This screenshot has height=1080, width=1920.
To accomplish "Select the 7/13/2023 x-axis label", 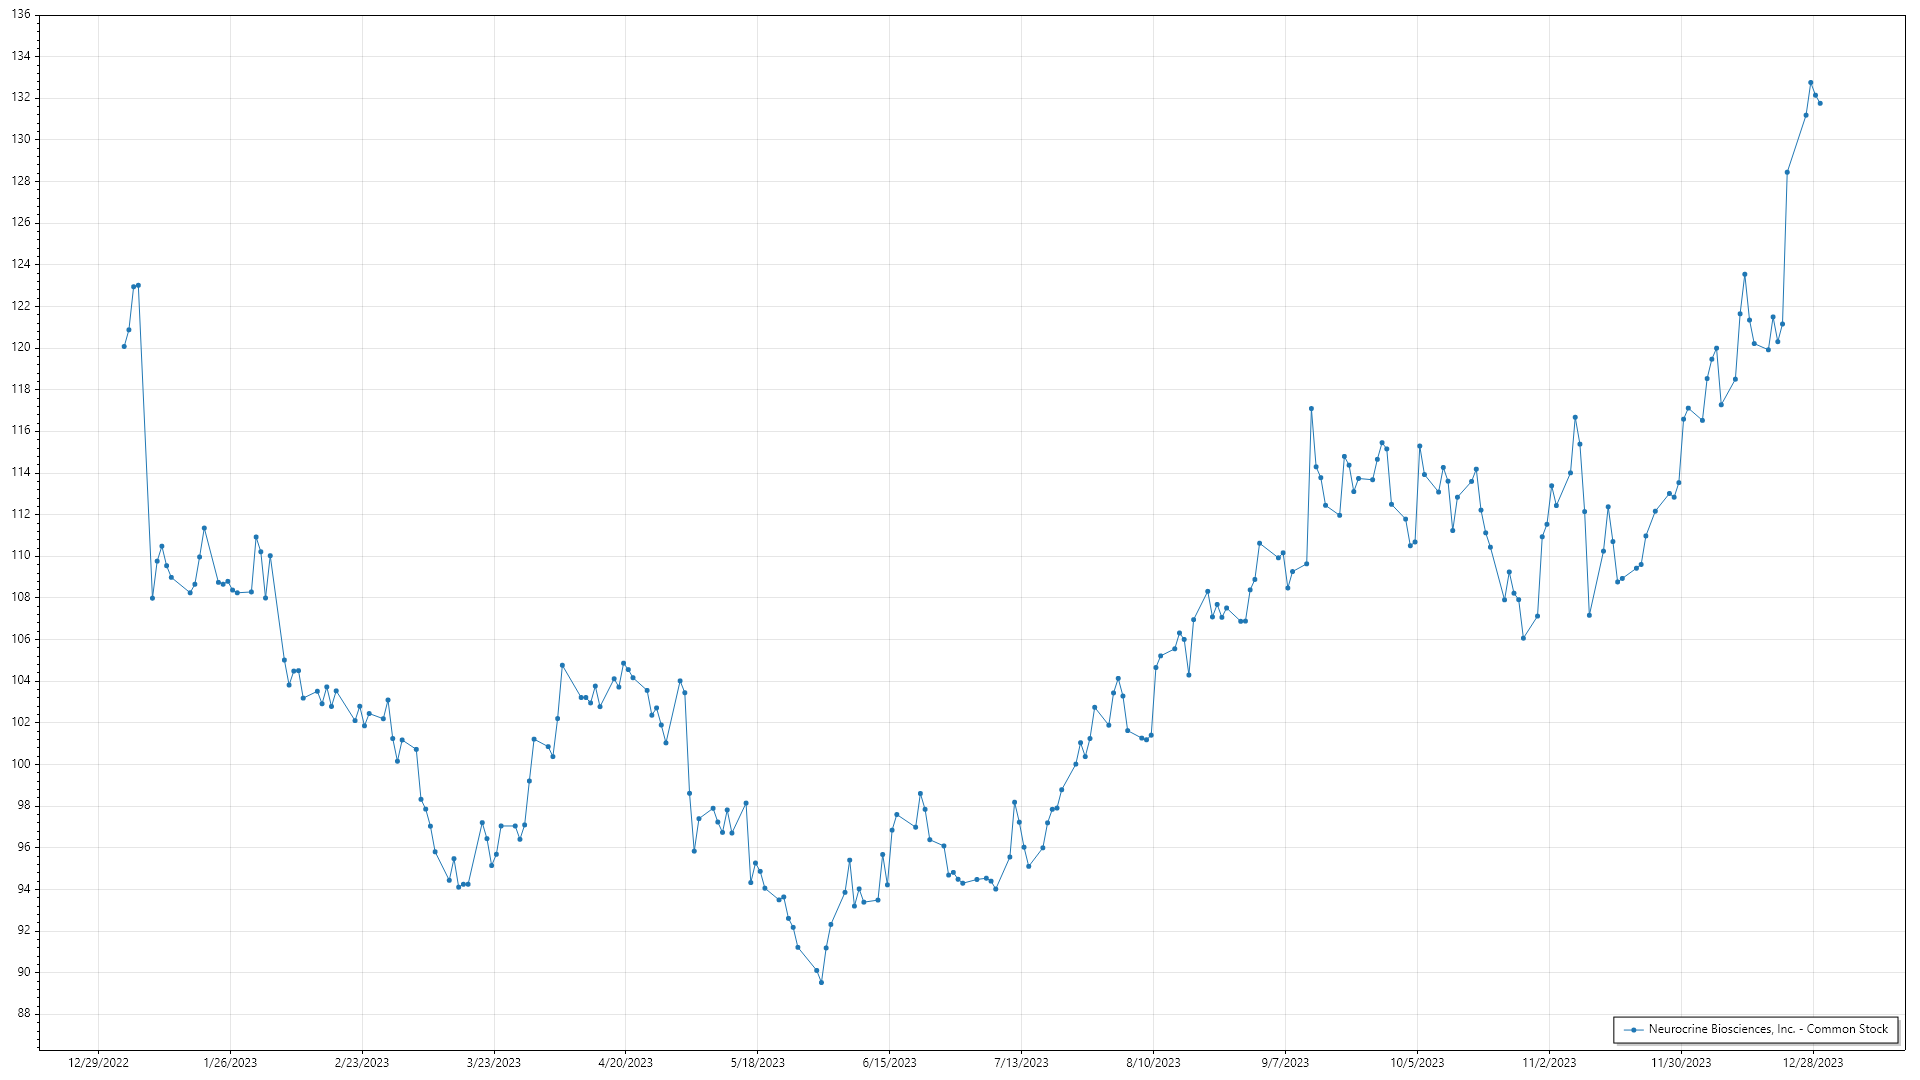I will pyautogui.click(x=1021, y=1063).
